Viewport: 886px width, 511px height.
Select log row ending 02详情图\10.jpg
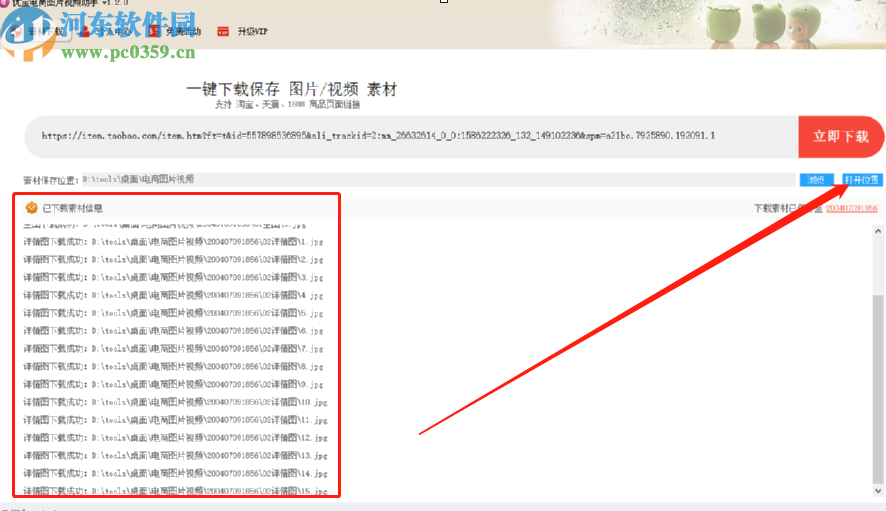[175, 402]
